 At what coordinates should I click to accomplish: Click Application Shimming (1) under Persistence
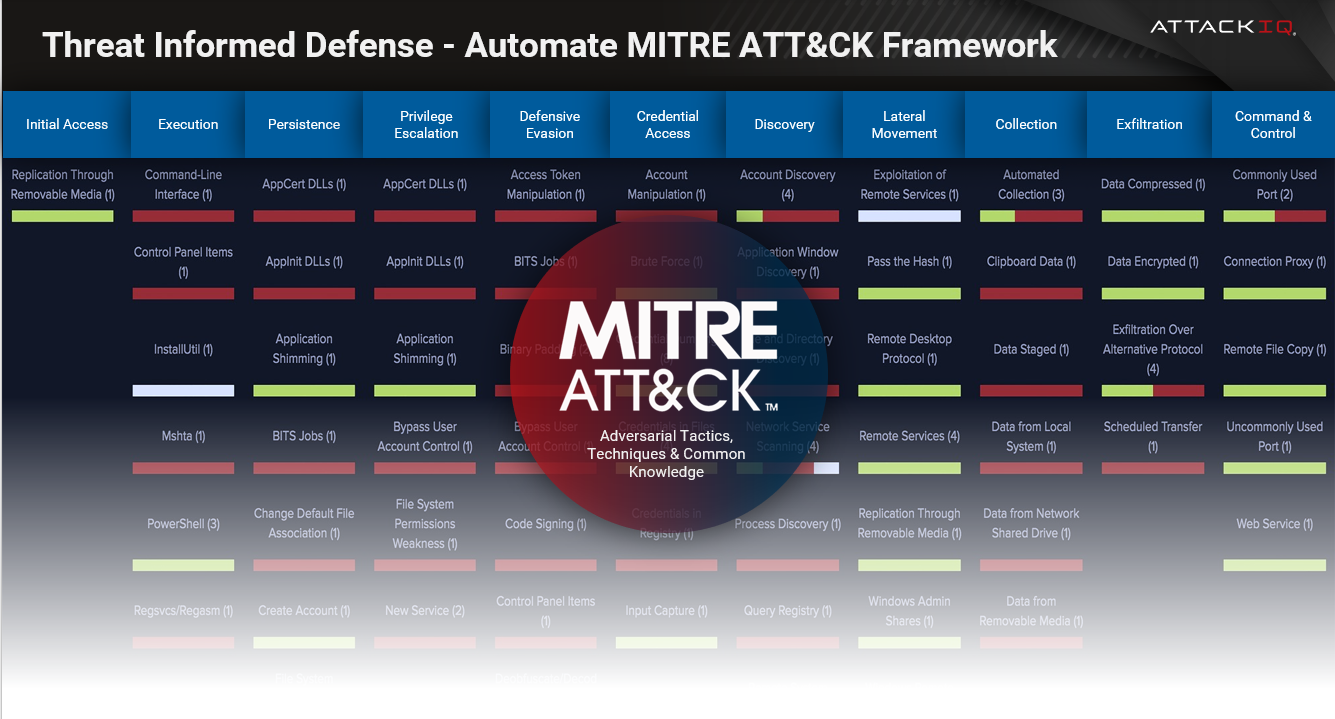(x=304, y=348)
